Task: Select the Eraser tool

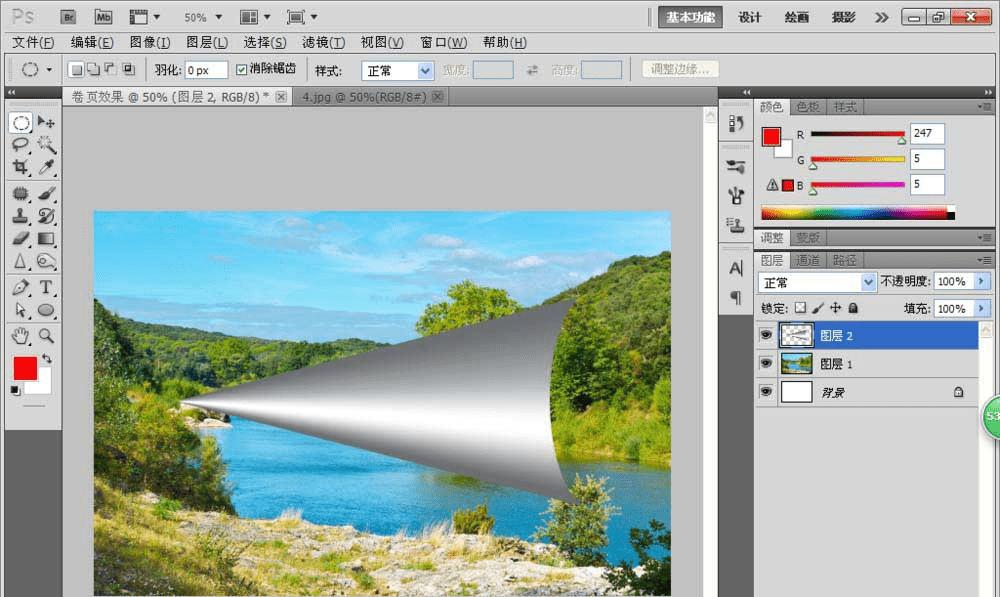Action: pos(20,239)
